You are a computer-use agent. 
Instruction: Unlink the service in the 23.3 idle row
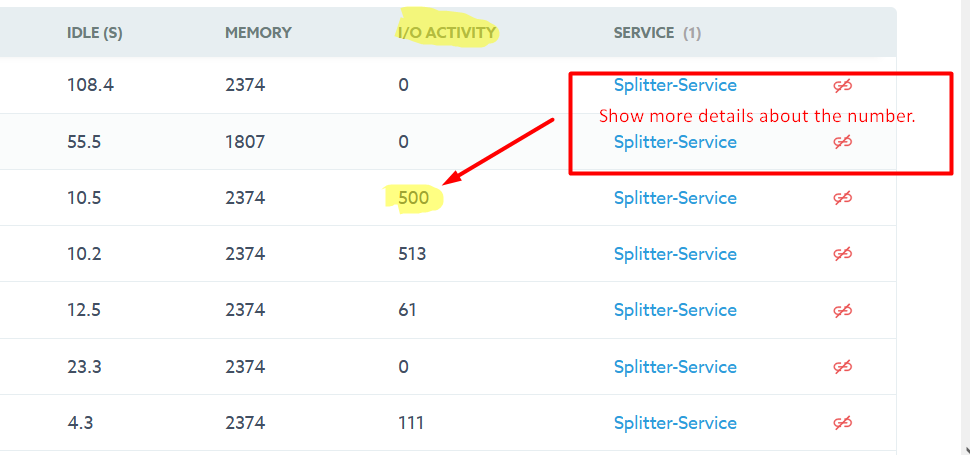[842, 367]
